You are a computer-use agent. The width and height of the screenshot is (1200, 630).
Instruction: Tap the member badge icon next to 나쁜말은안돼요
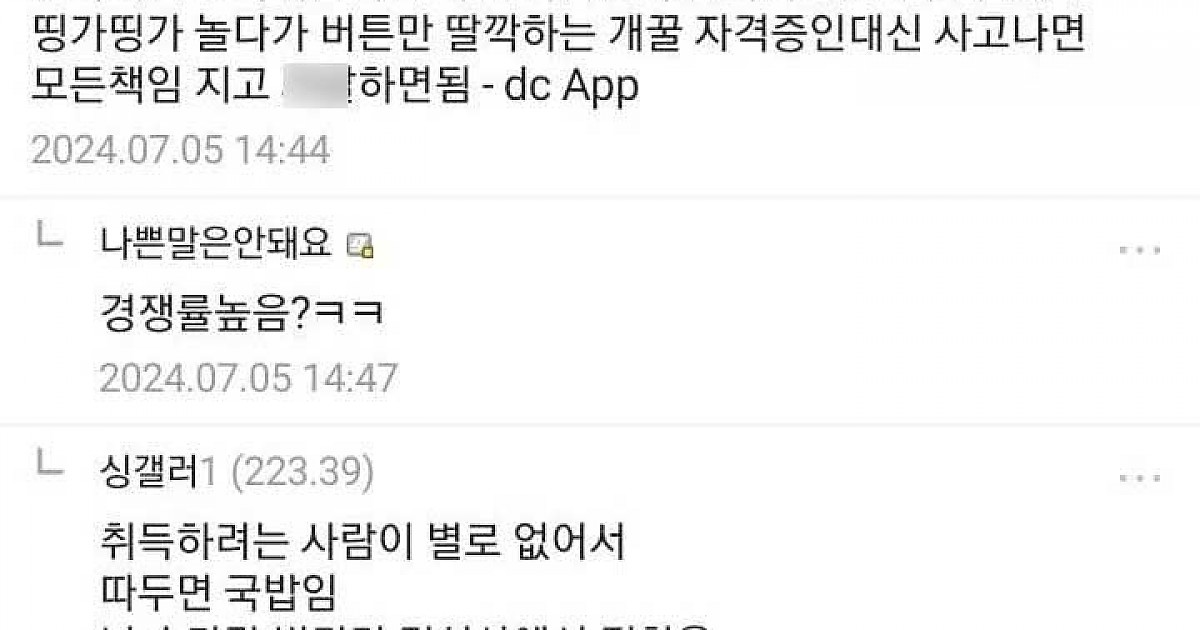click(359, 246)
